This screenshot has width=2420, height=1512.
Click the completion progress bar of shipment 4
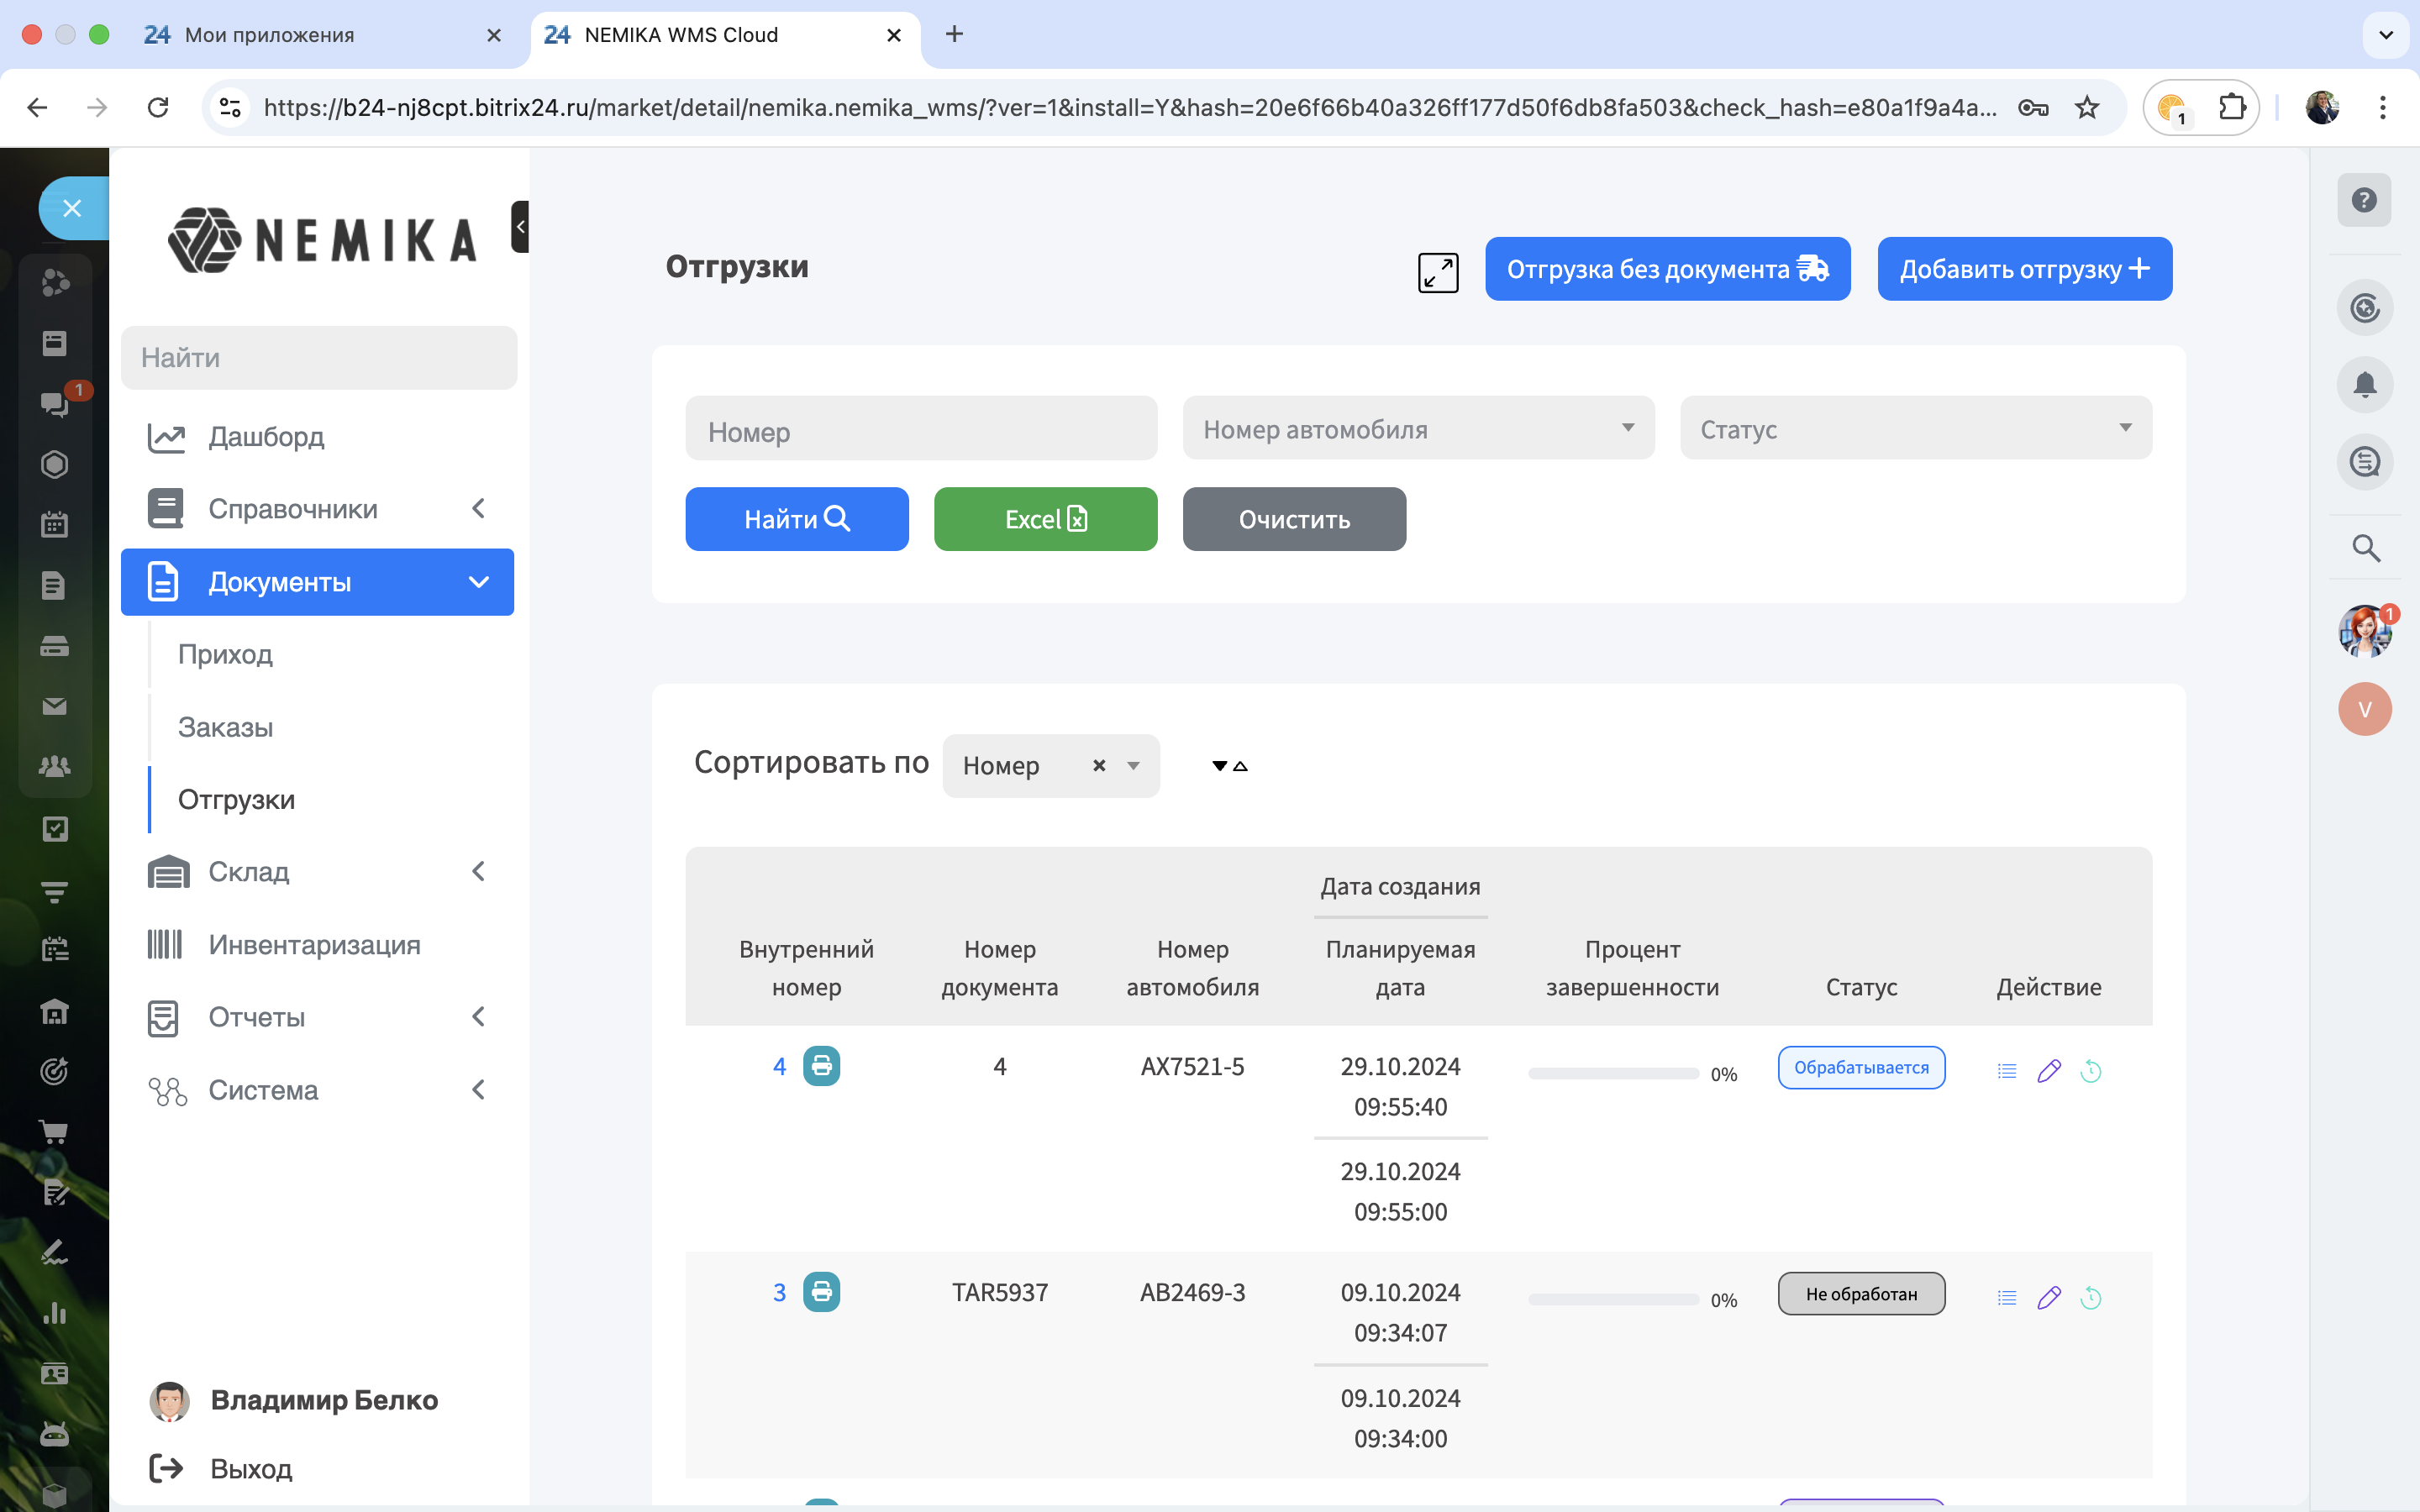(1612, 1074)
